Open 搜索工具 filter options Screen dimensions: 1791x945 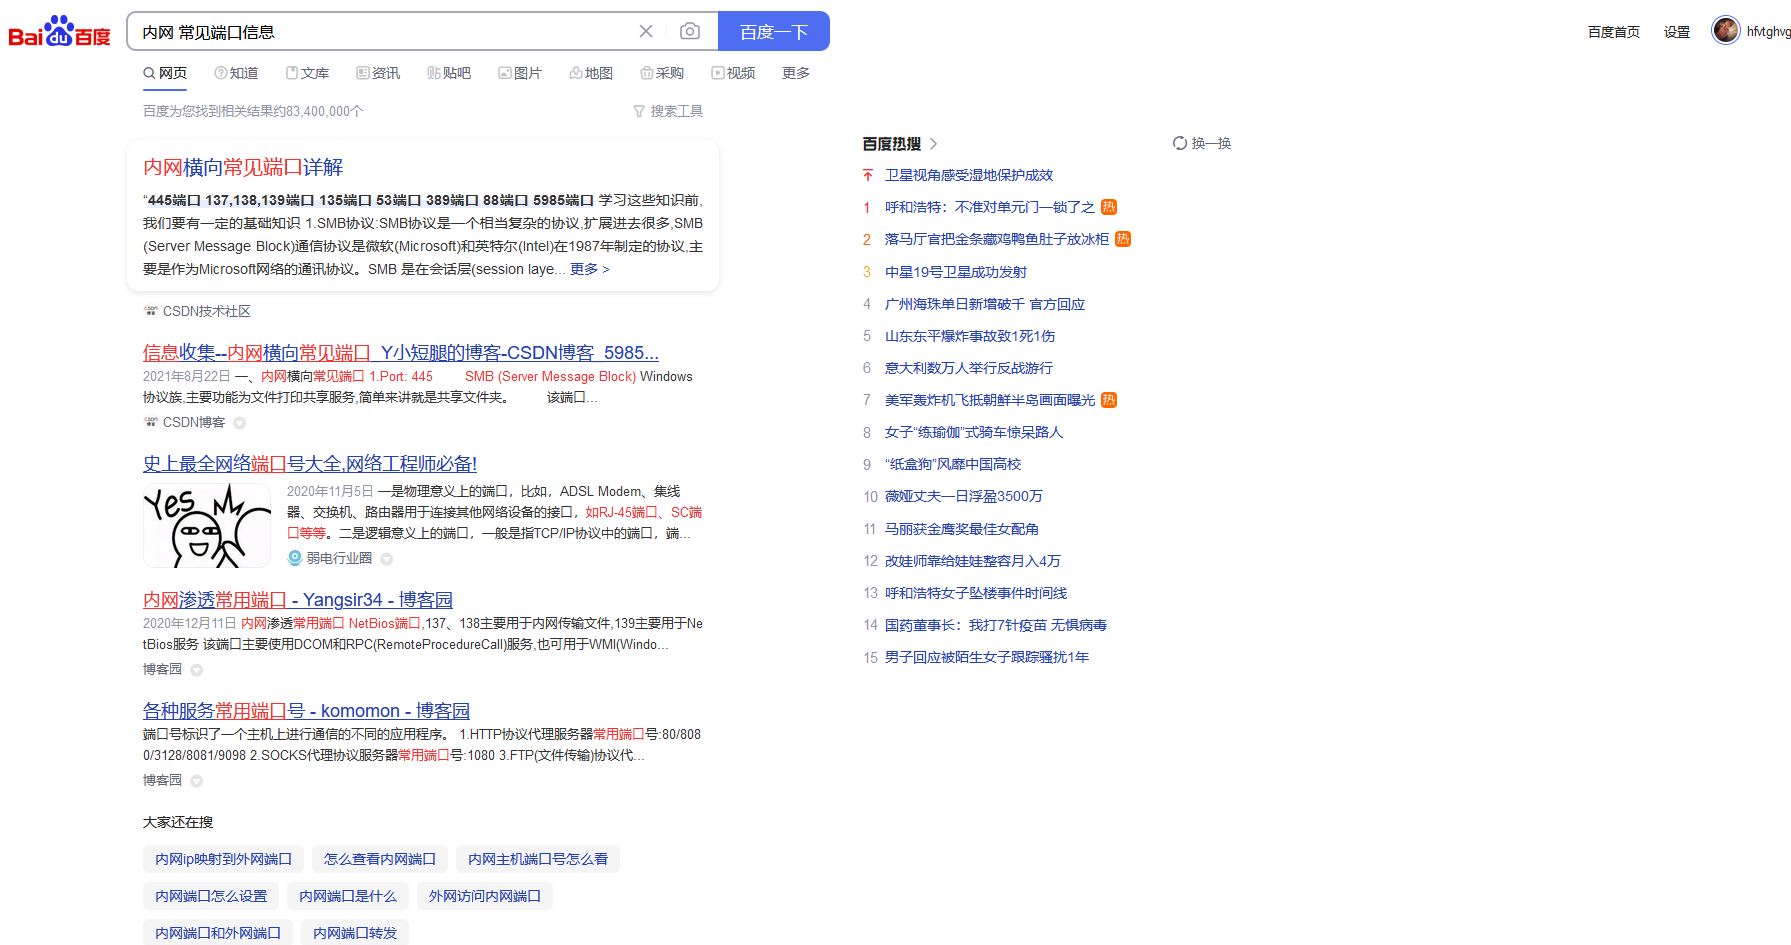click(668, 111)
